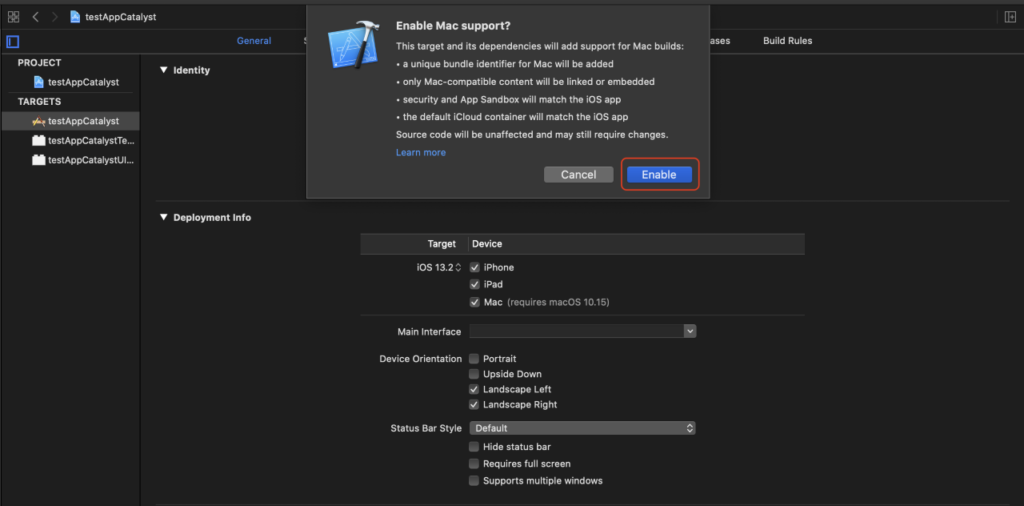Select the General tab
Screen dimensions: 1024x506
(x=254, y=41)
